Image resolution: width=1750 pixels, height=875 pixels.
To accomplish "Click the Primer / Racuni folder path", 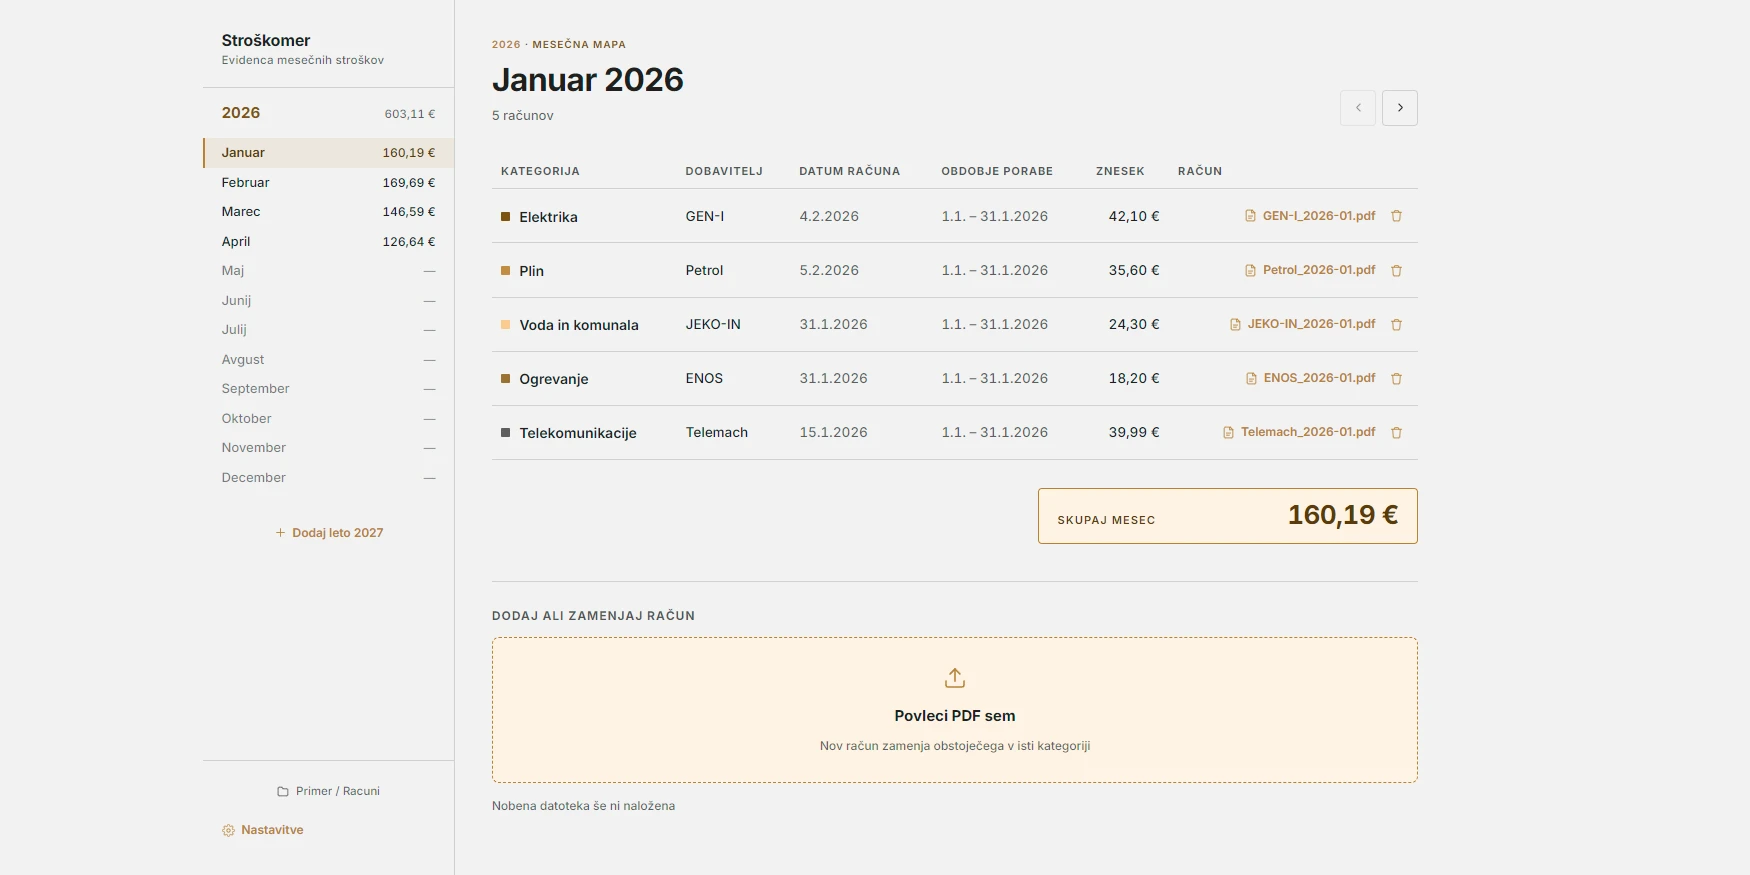I will [338, 791].
